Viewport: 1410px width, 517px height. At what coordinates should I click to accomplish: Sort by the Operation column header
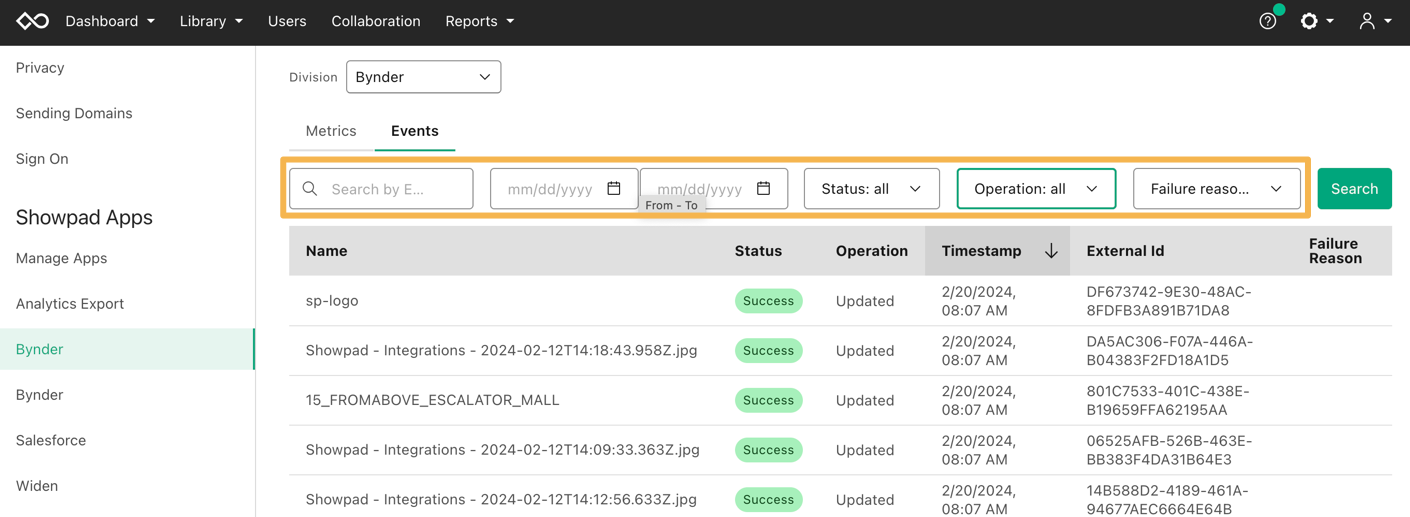point(872,251)
